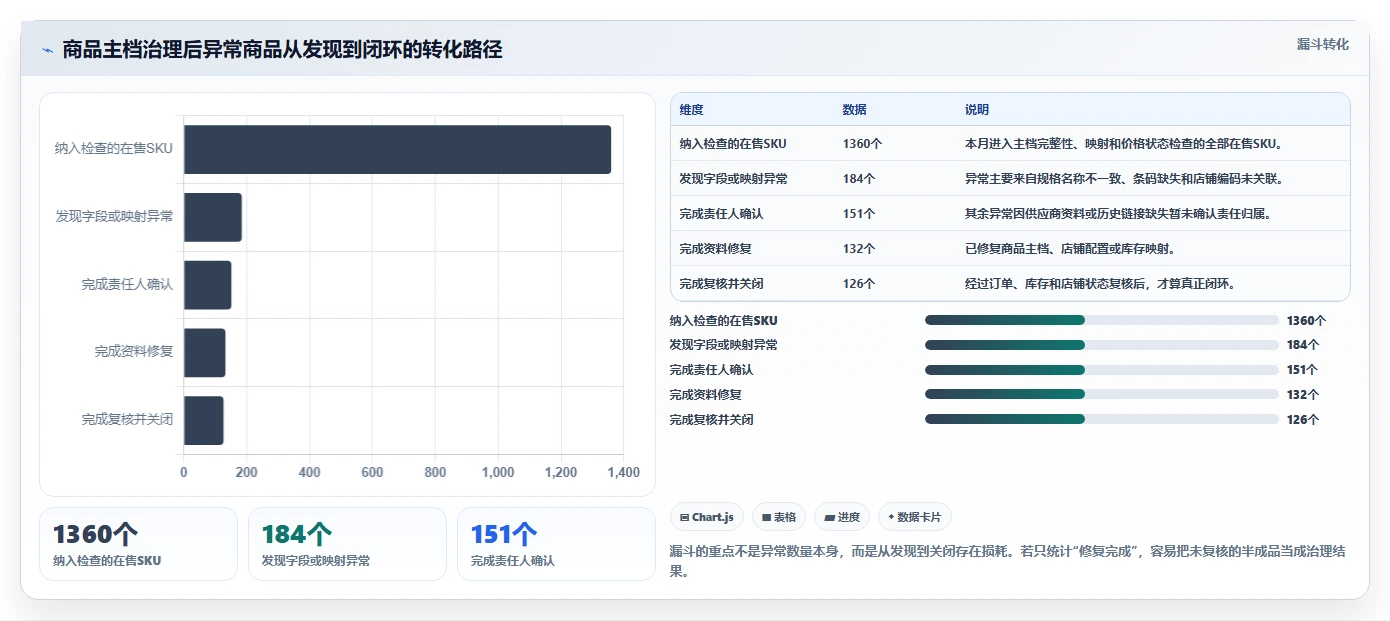1390x621 pixels.
Task: Click the 132个 cell in the table
Action: (859, 249)
